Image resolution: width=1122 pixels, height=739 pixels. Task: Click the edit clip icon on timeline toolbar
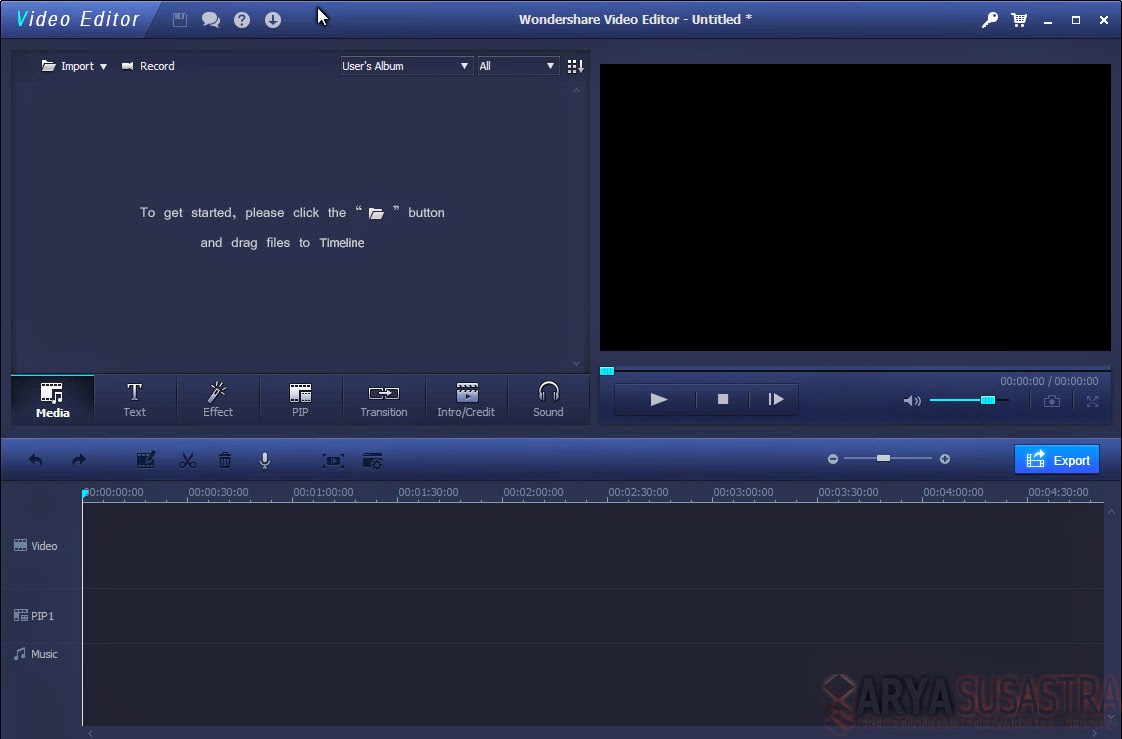click(x=146, y=460)
